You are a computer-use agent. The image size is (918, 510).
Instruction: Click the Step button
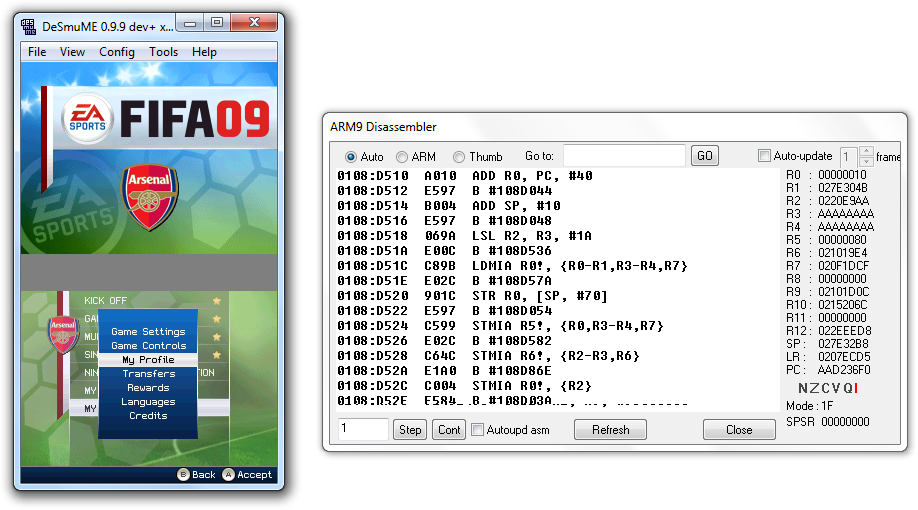coord(410,430)
